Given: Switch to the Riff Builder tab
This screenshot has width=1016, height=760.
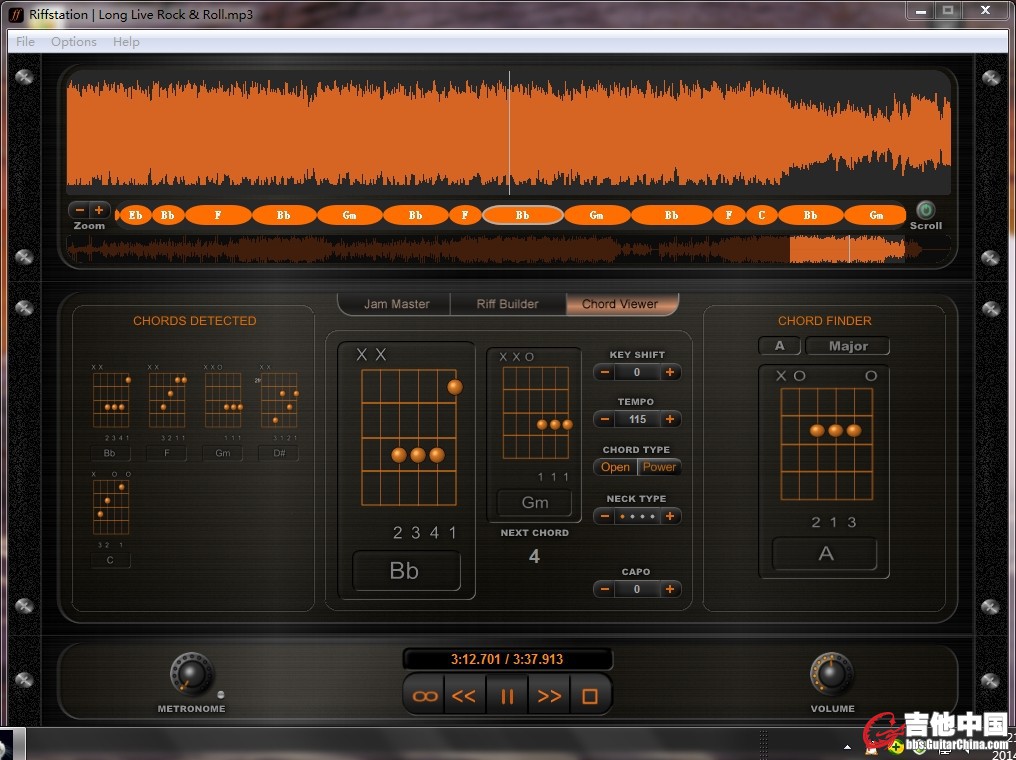Looking at the screenshot, I should 507,304.
